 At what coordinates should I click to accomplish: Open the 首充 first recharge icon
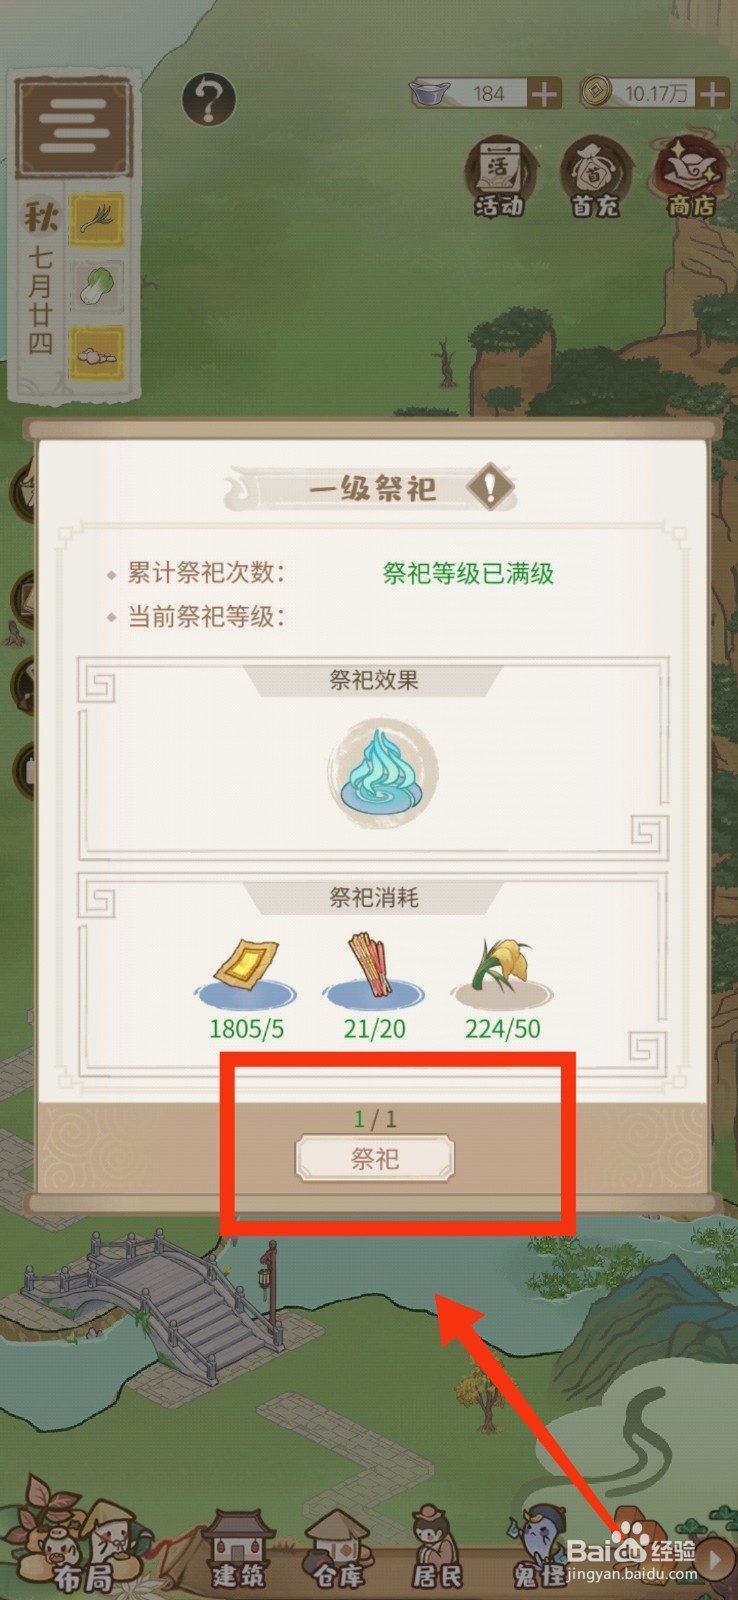click(x=595, y=178)
